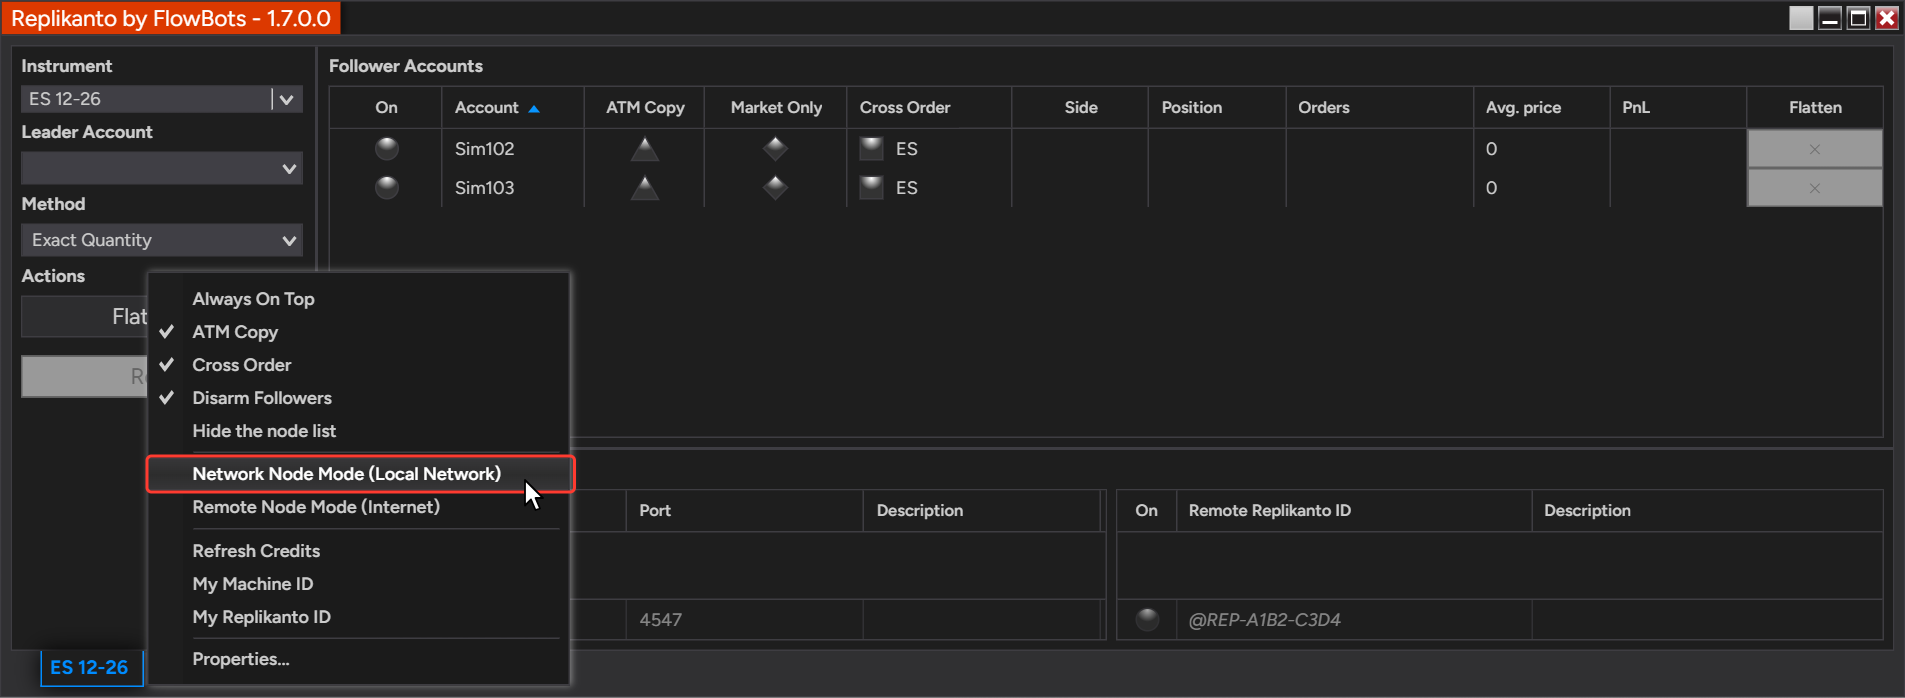Open the Leader Account dropdown

pos(162,168)
